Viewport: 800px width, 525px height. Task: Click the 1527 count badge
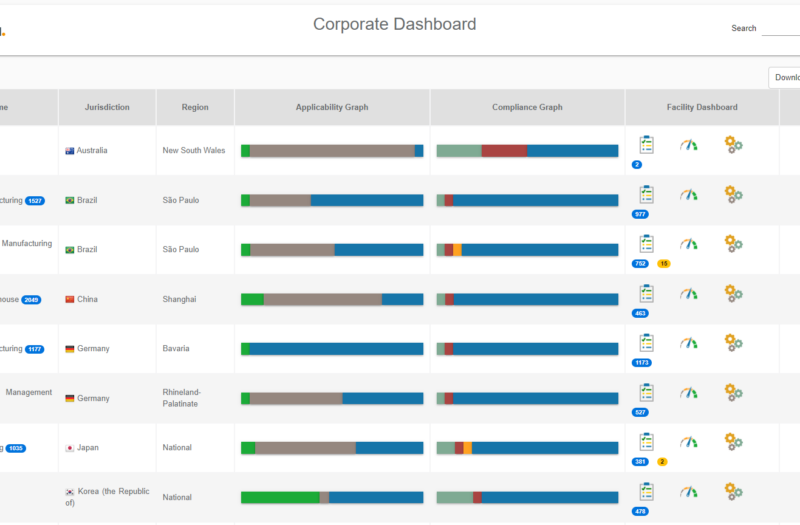point(35,201)
